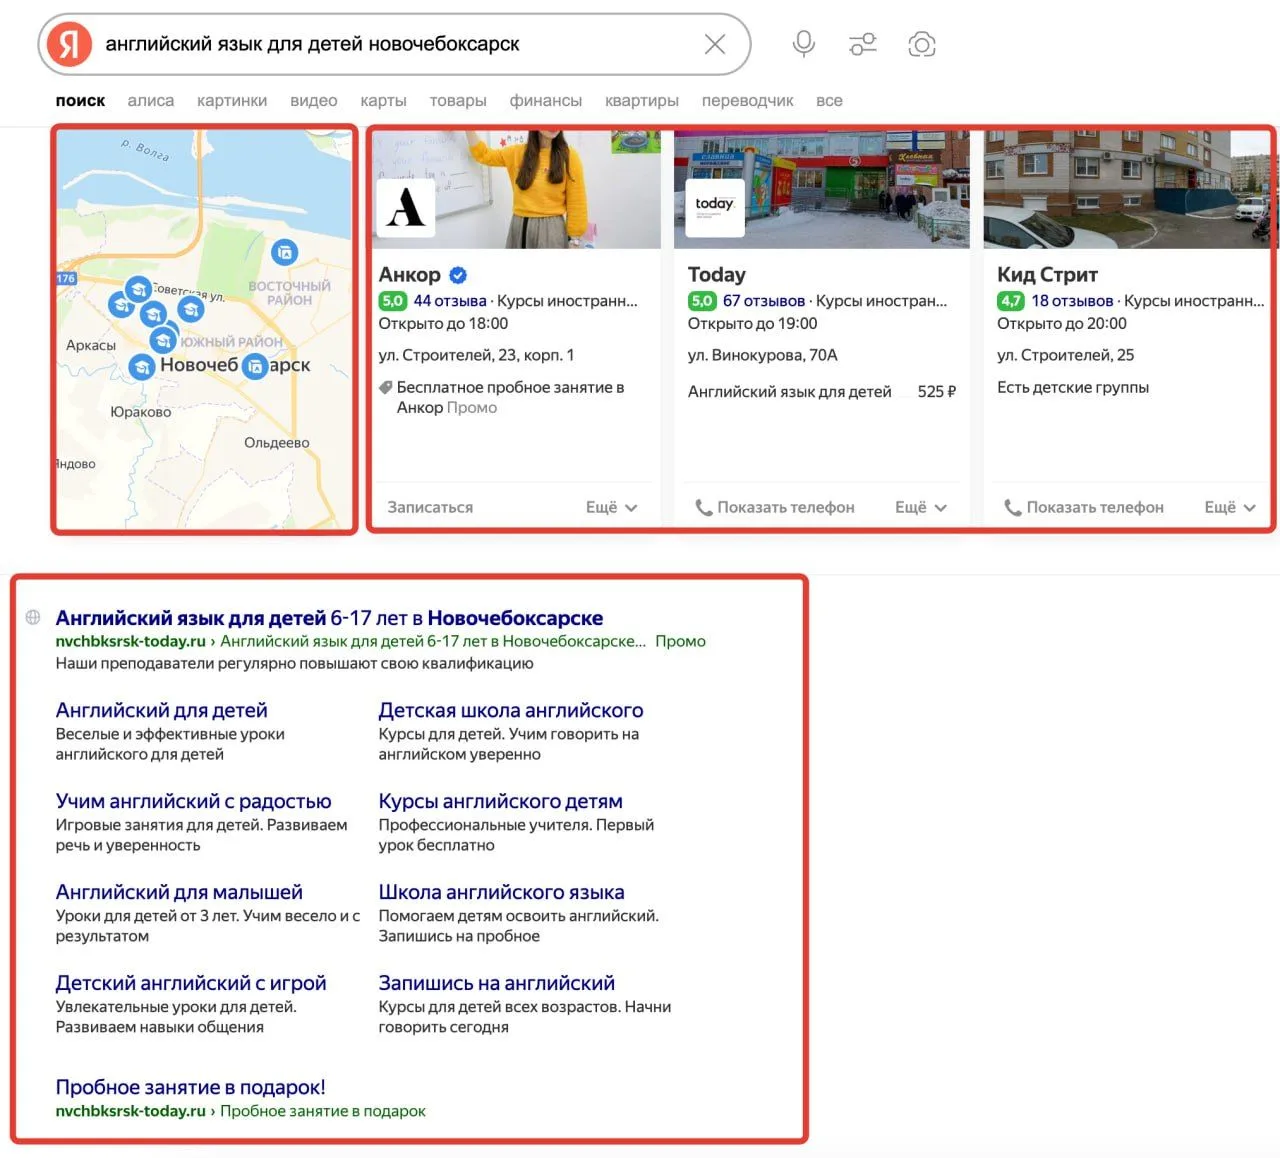The height and width of the screenshot is (1158, 1280).
Task: Switch to the алиса tab
Action: 151,100
